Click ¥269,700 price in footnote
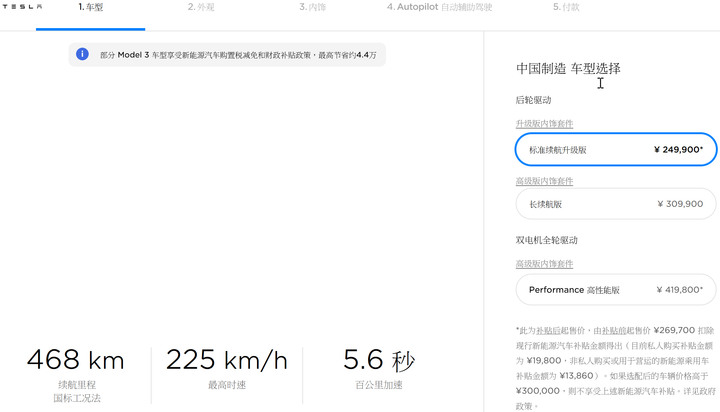 point(675,330)
